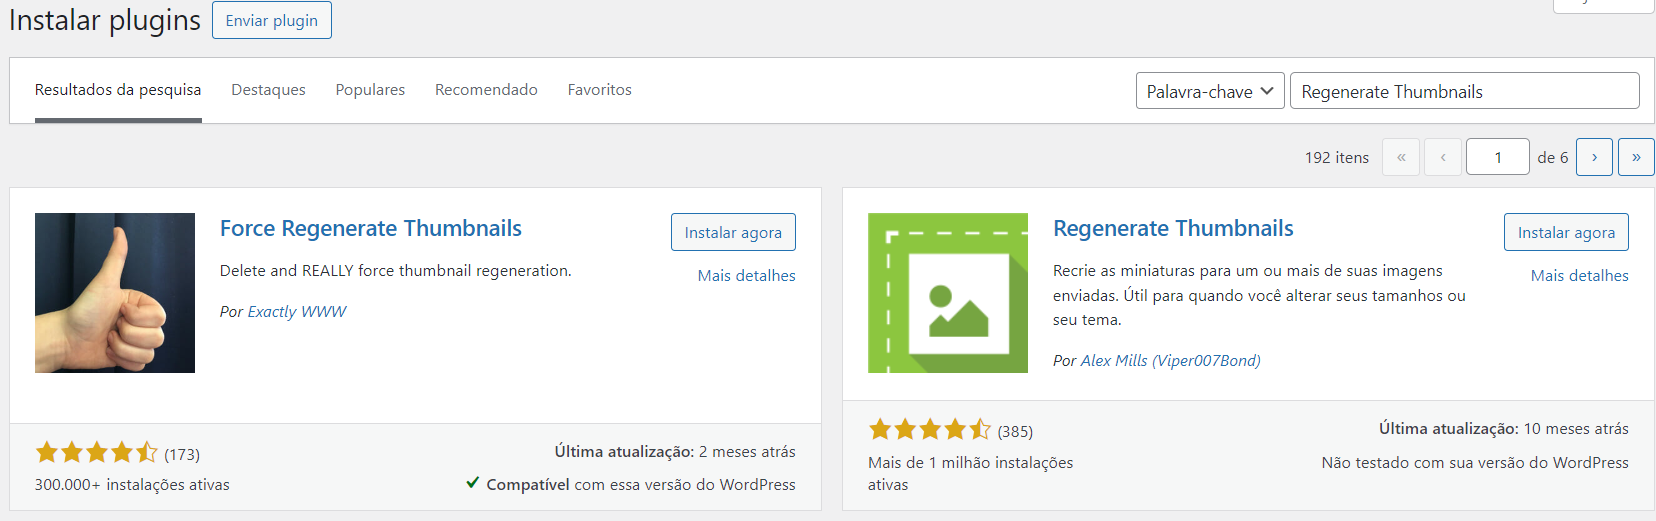Install Regenerate Thumbnails by Alex Mills
Screen dimensions: 1656x521
tap(1566, 232)
